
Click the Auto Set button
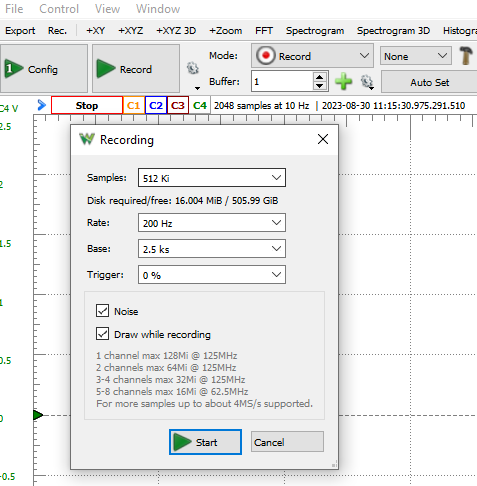(429, 82)
